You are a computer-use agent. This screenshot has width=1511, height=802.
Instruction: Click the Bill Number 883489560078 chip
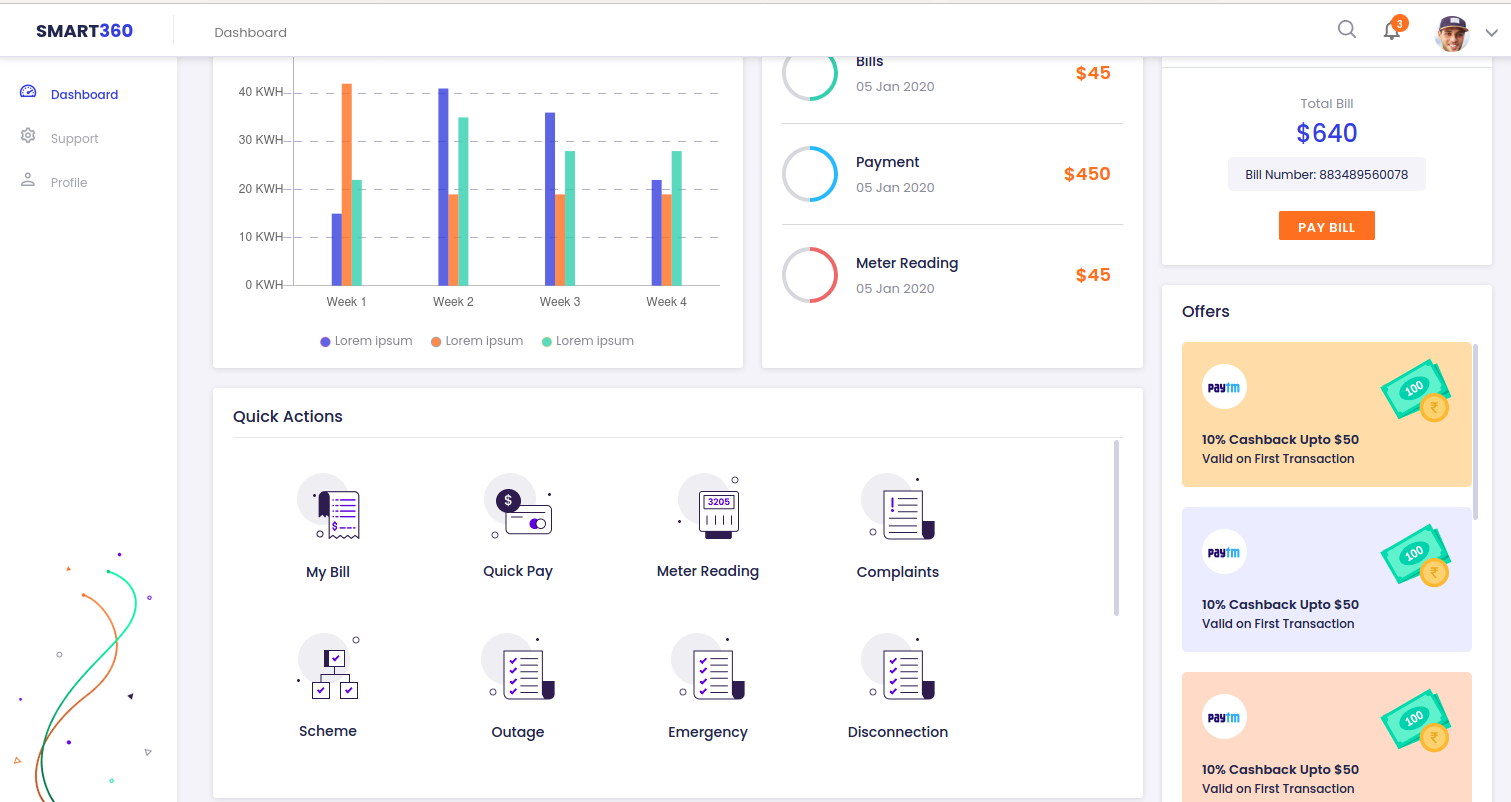pyautogui.click(x=1327, y=174)
